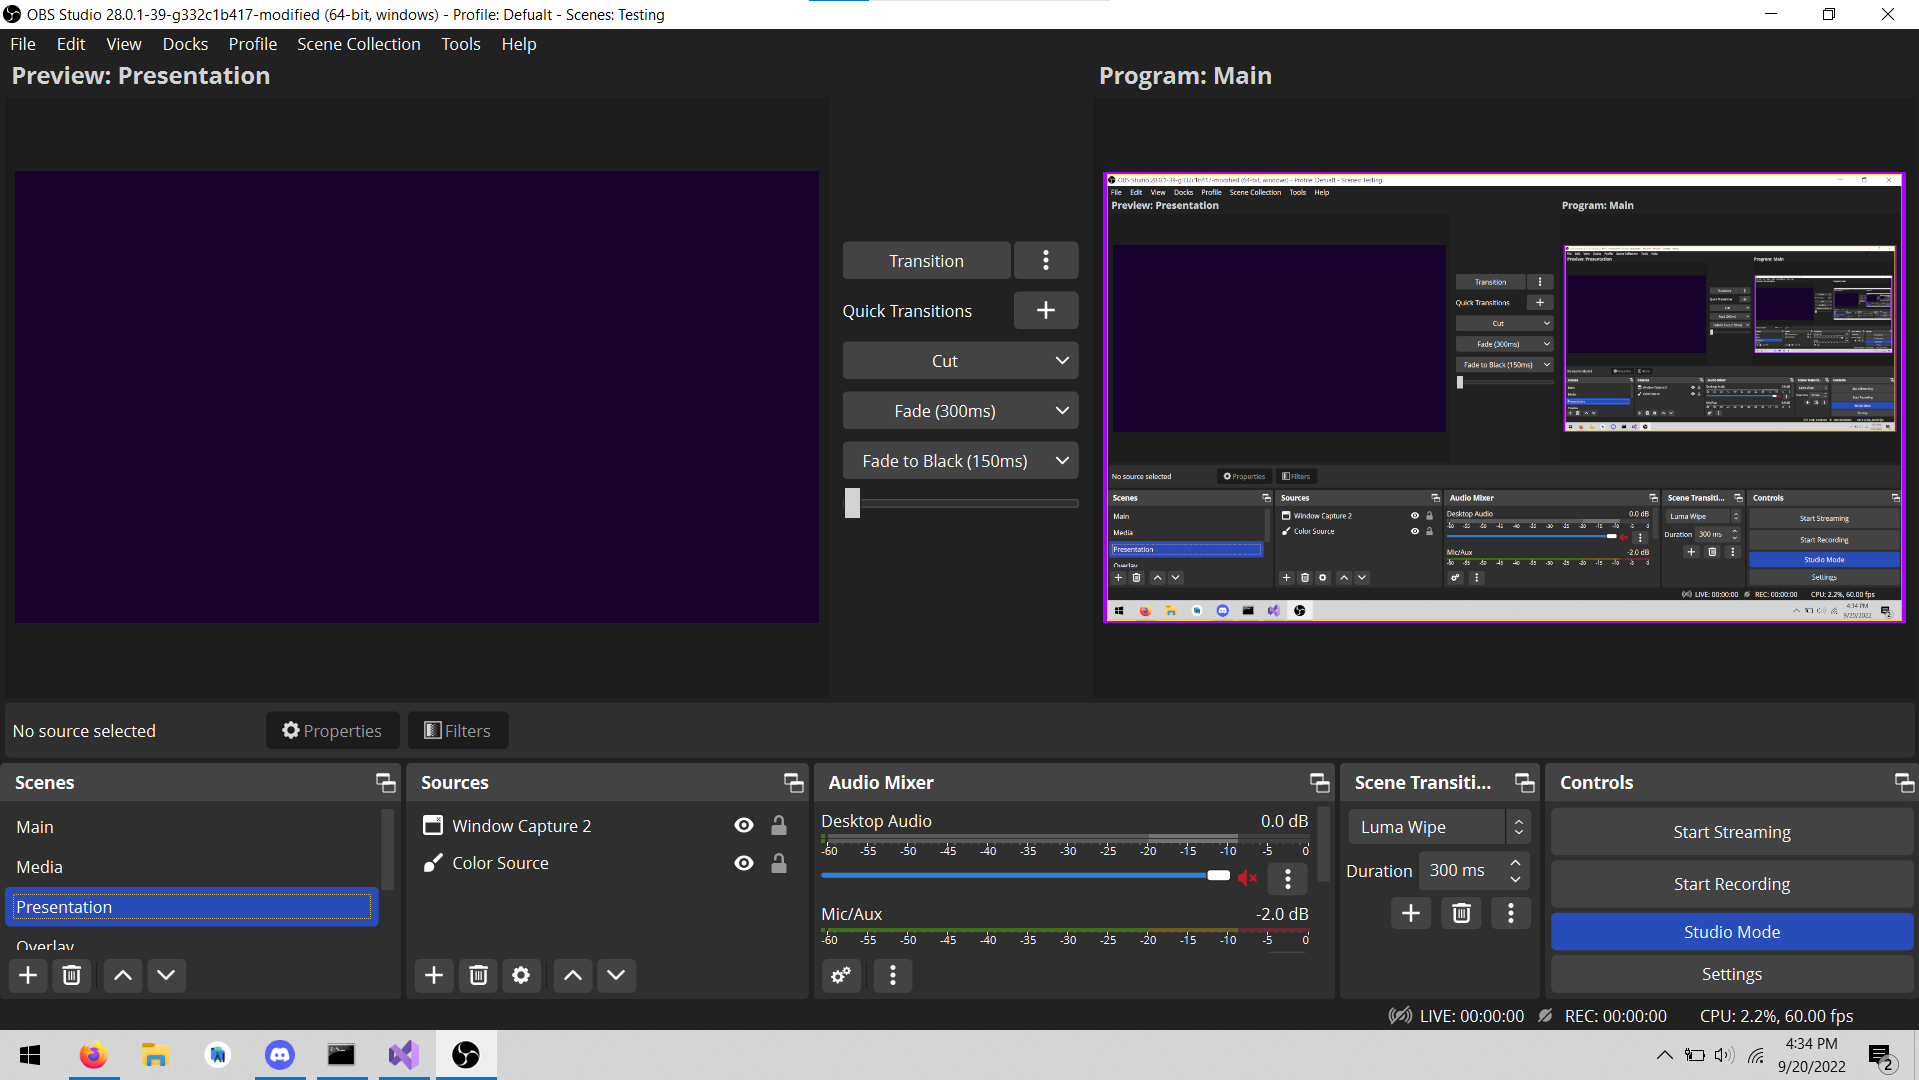Open the Windows notification center
The image size is (1919, 1080).
click(x=1882, y=1055)
